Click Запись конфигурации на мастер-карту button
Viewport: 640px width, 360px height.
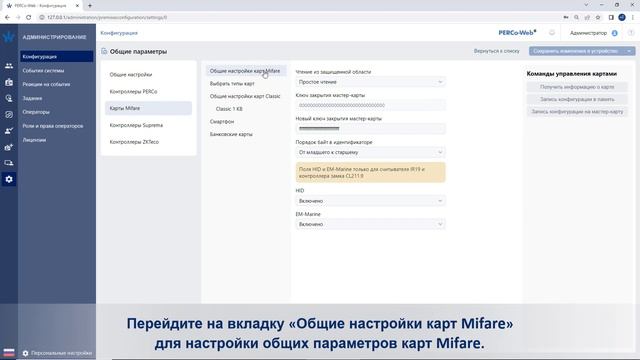point(577,111)
